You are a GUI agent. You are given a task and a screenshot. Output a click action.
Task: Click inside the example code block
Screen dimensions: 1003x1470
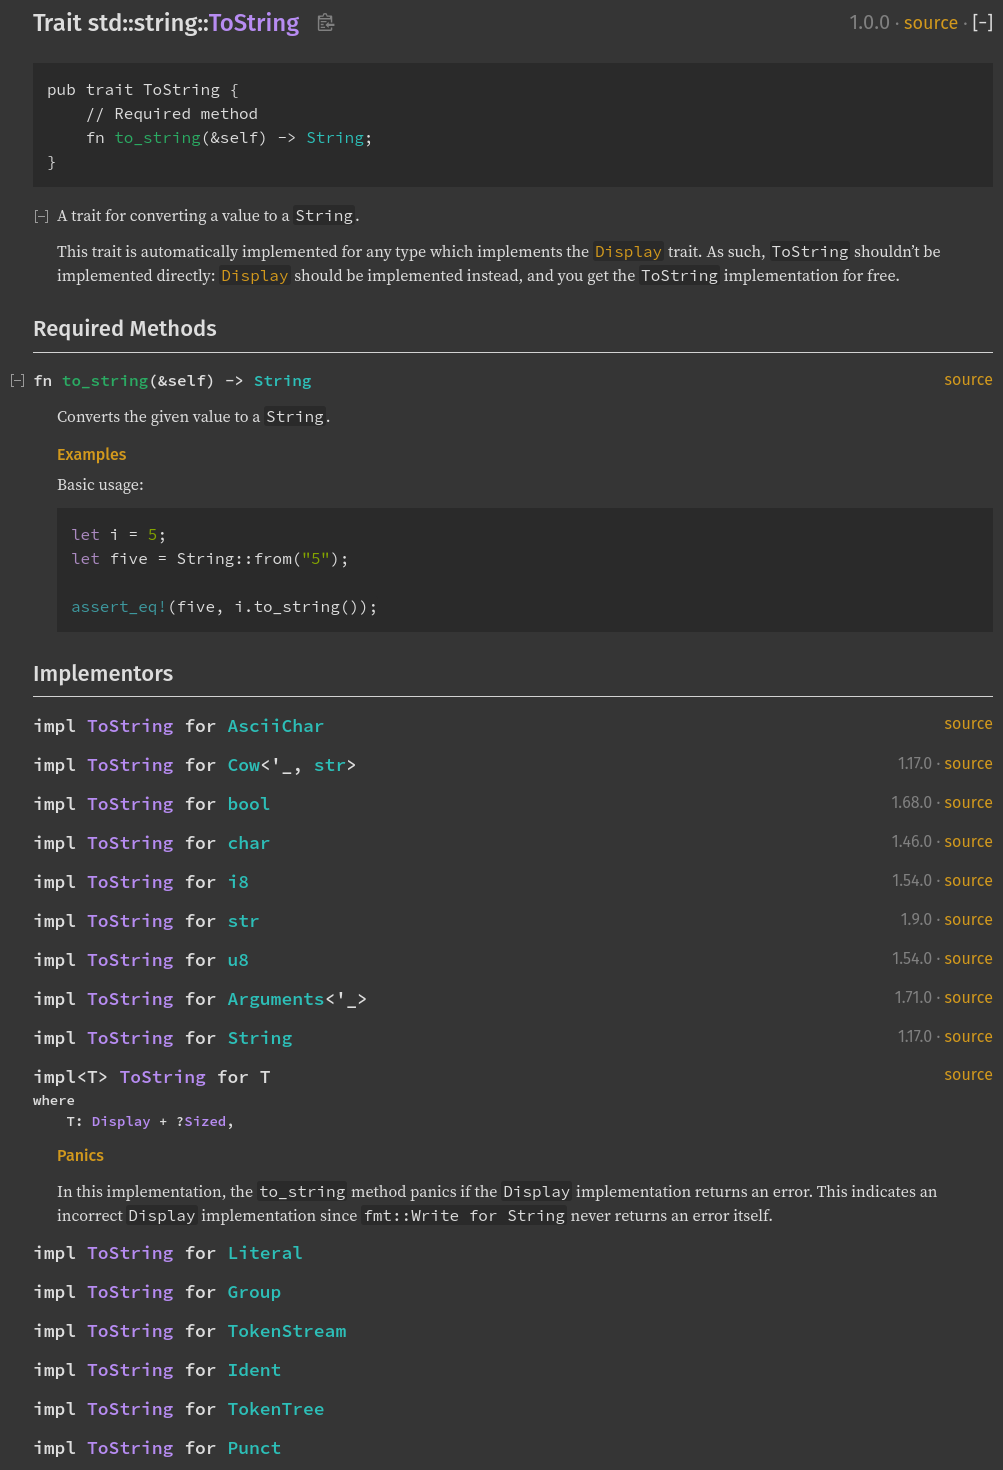pos(525,570)
